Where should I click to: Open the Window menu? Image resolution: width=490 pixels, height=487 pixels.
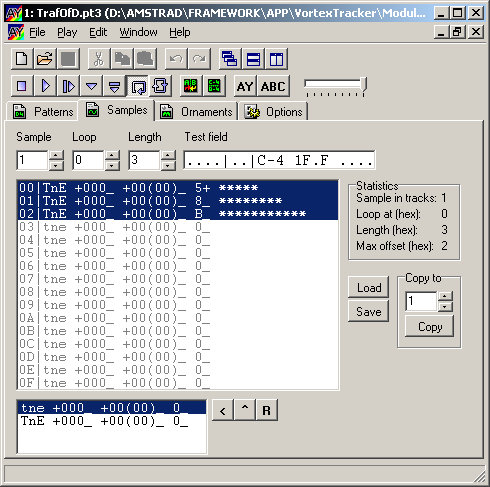click(138, 32)
